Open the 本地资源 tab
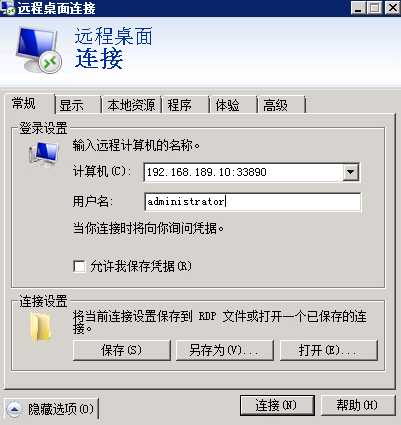 tap(131, 105)
